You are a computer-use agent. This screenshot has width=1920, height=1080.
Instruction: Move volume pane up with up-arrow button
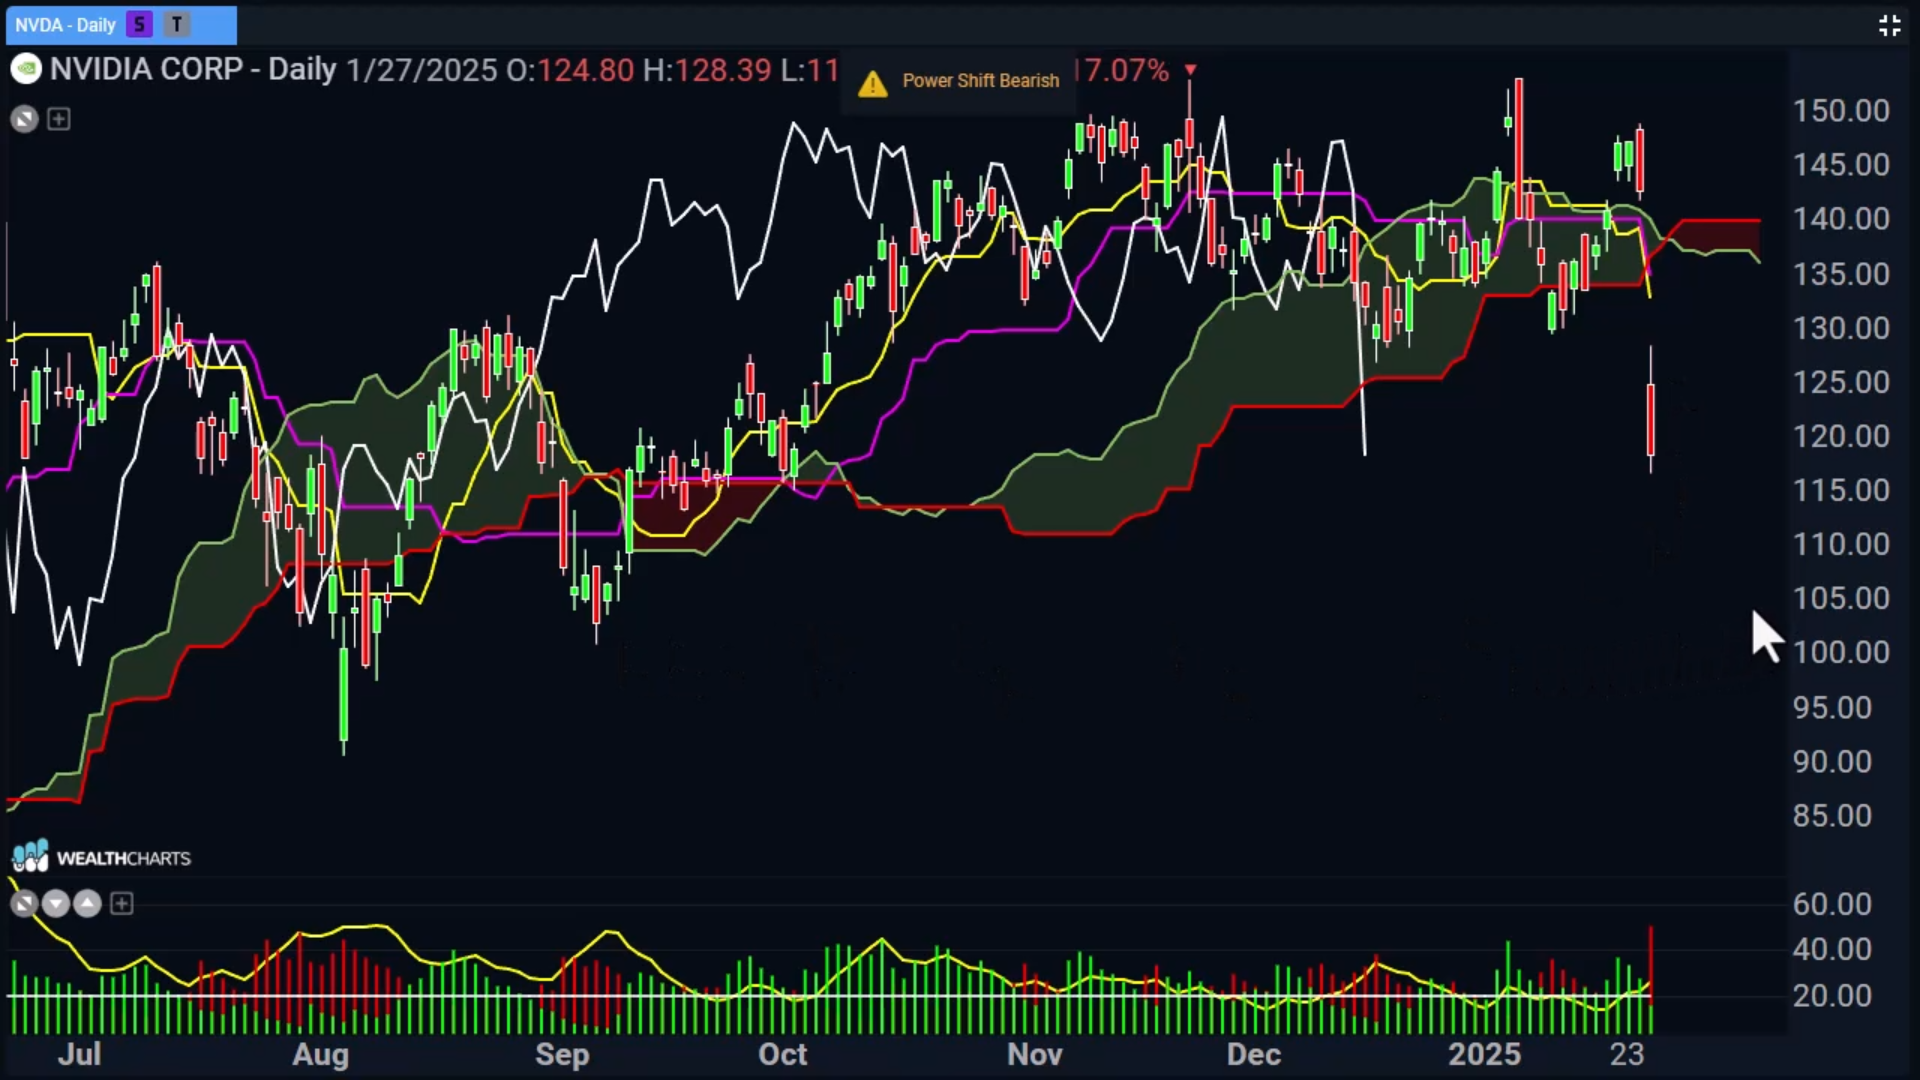click(x=88, y=904)
